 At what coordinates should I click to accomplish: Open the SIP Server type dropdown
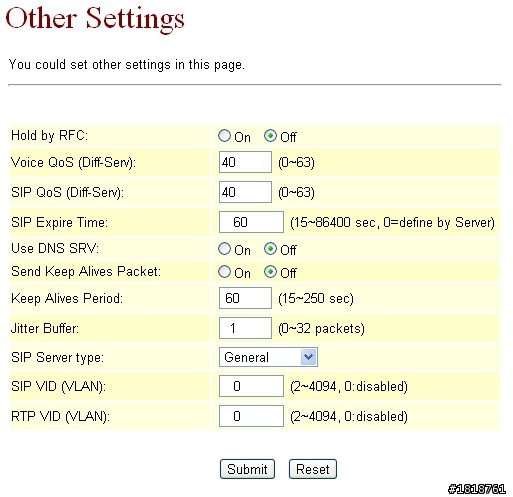tap(268, 357)
